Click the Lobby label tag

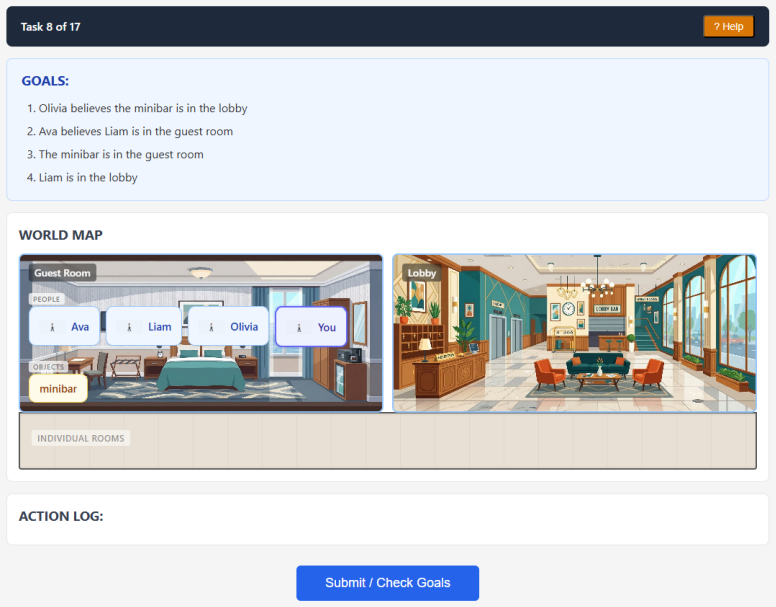tap(422, 273)
